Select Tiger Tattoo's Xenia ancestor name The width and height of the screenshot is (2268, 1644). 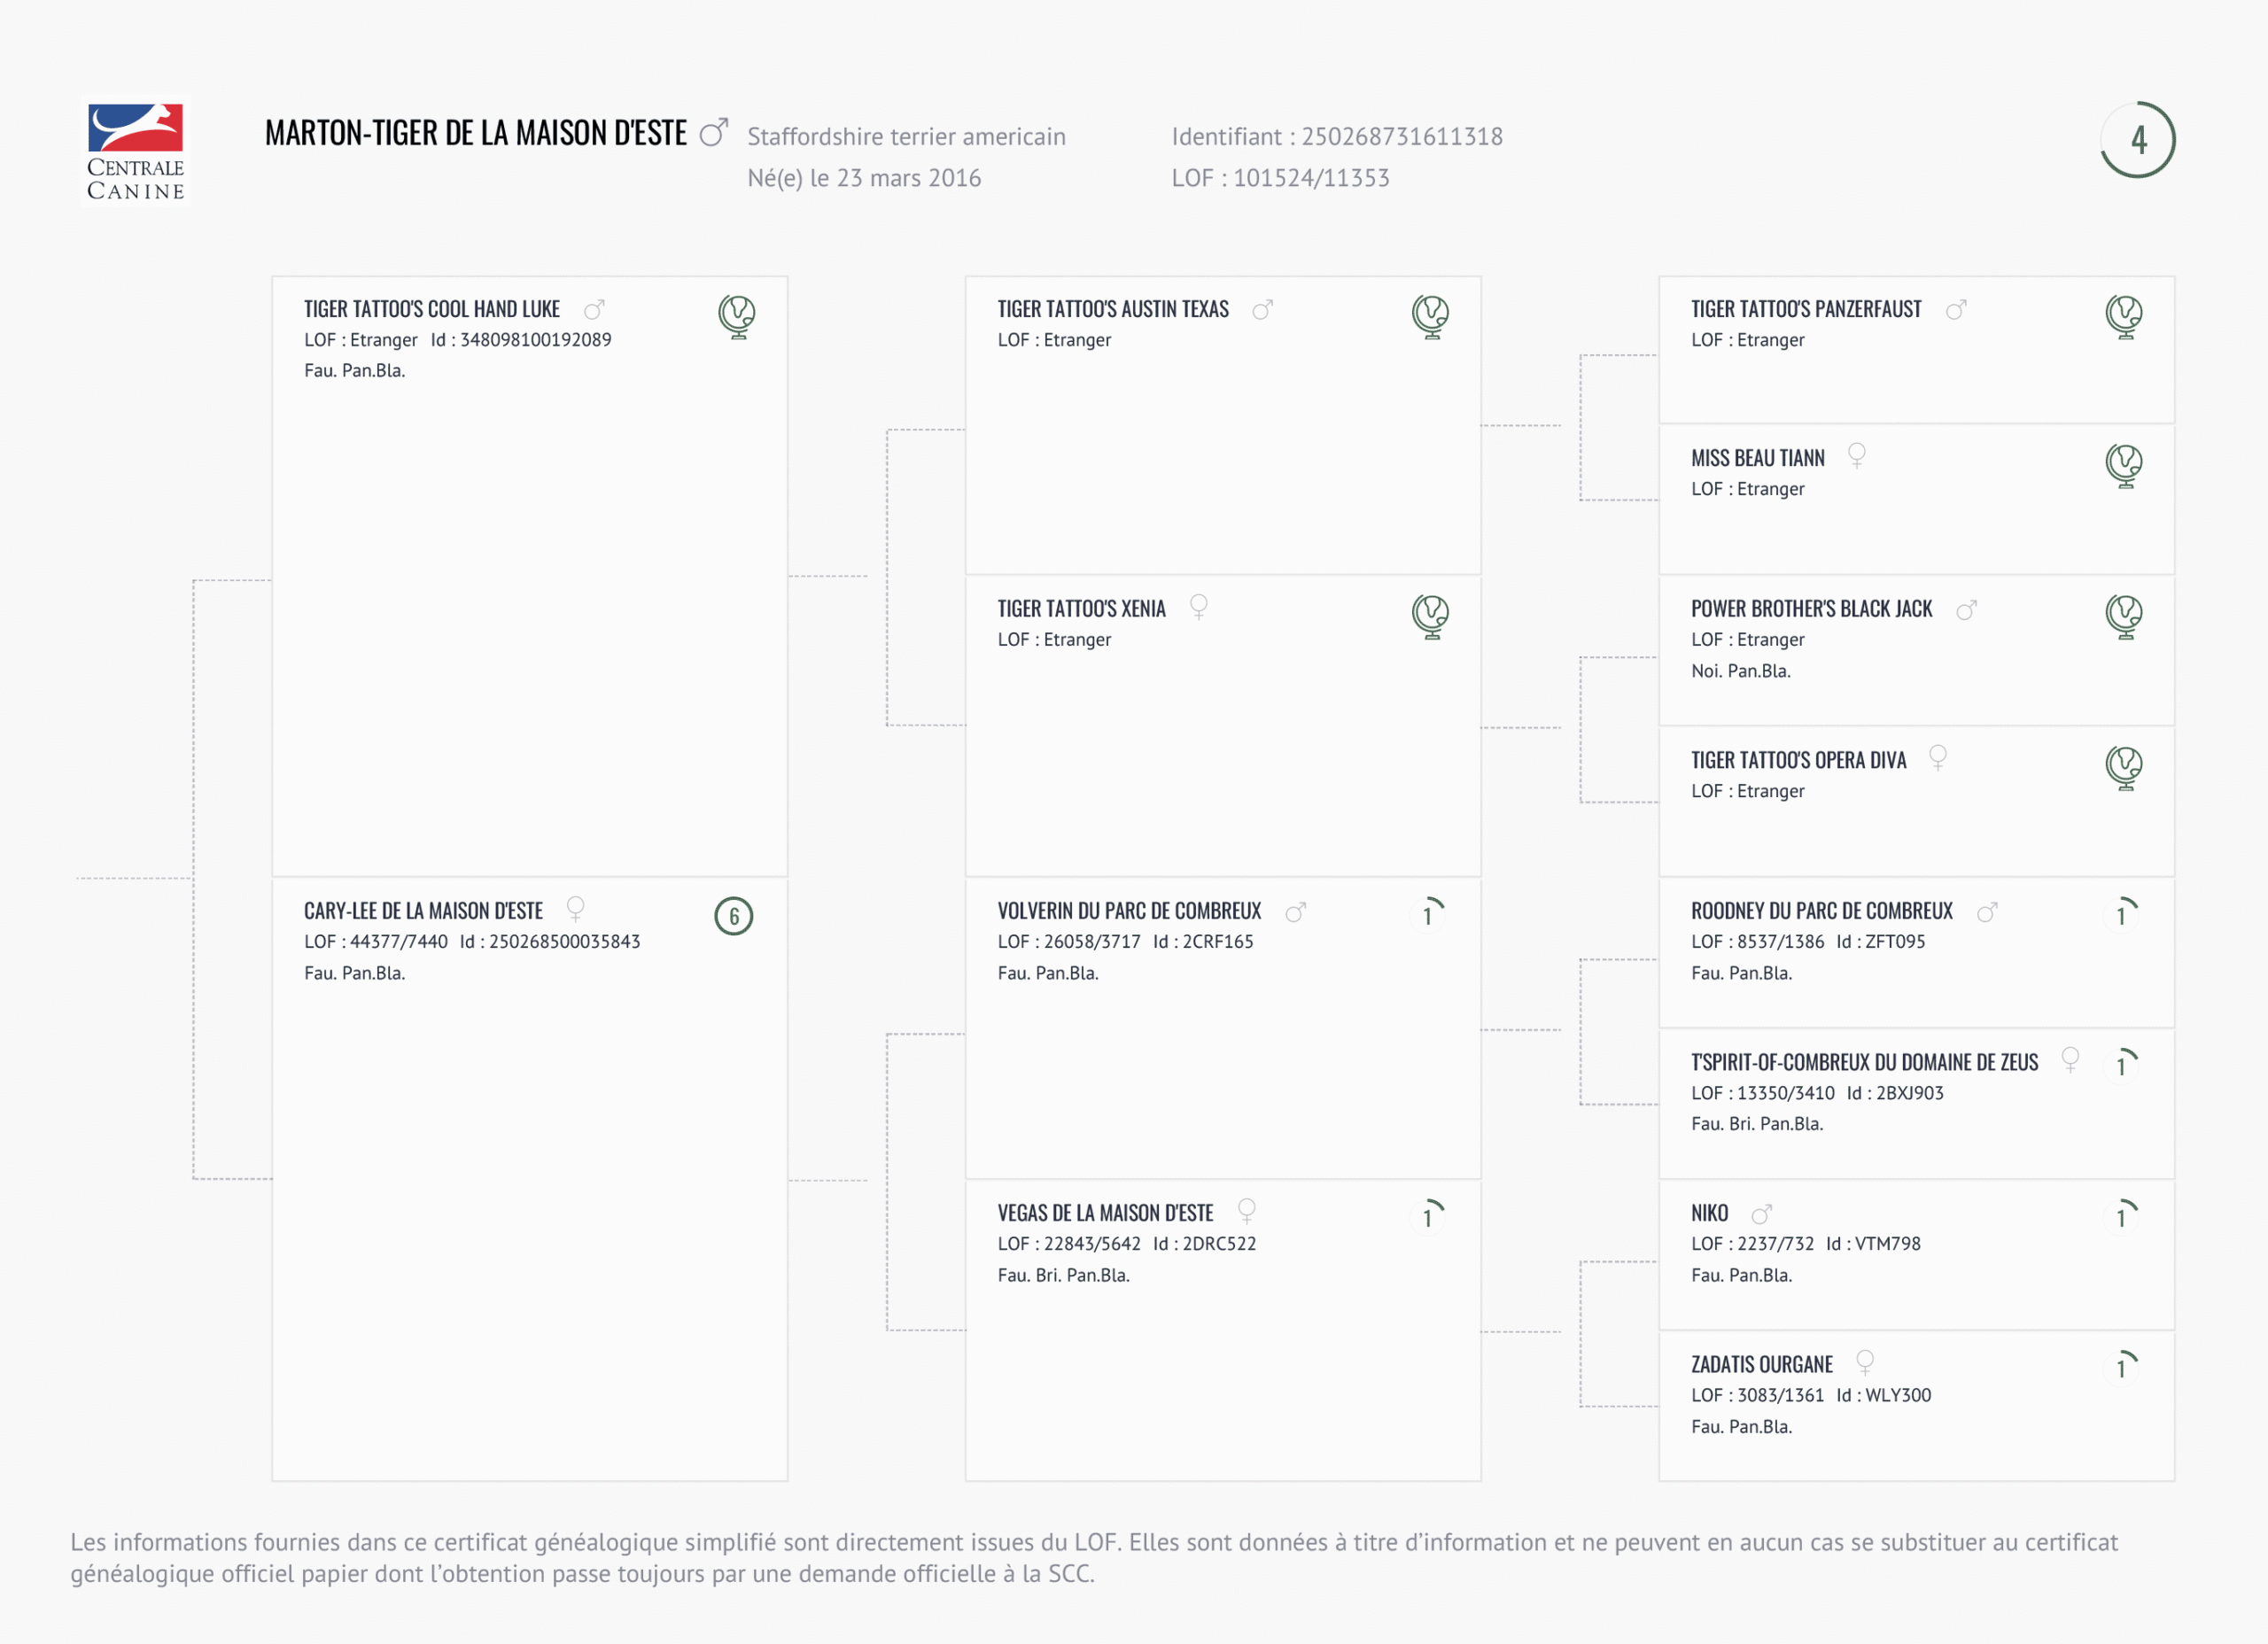click(x=1081, y=609)
